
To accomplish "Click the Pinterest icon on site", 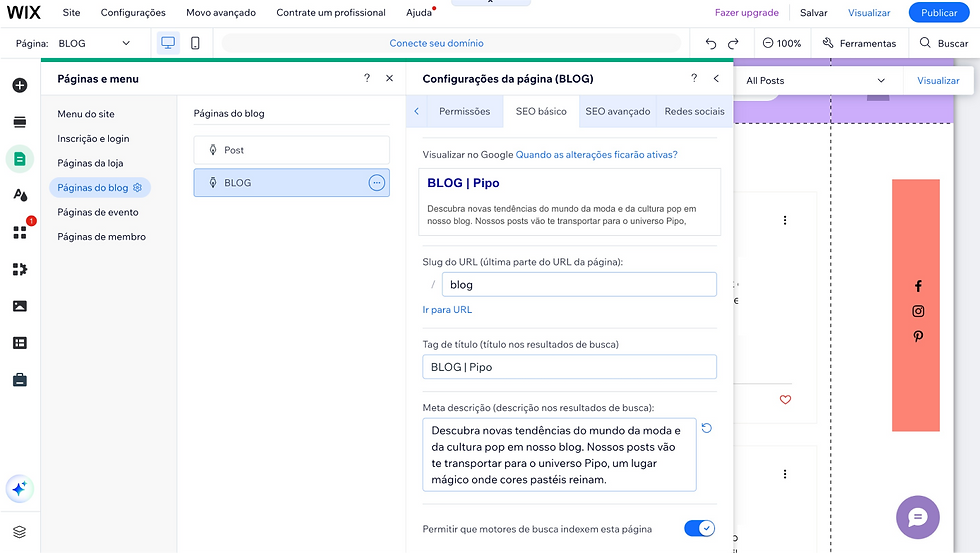I will (x=918, y=336).
